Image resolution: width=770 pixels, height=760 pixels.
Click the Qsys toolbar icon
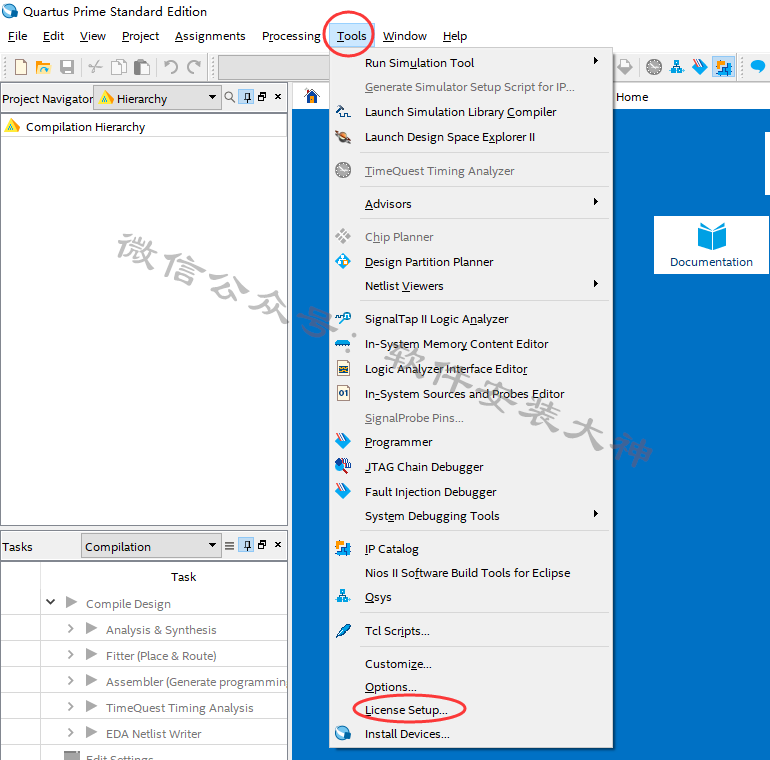pyautogui.click(x=677, y=67)
